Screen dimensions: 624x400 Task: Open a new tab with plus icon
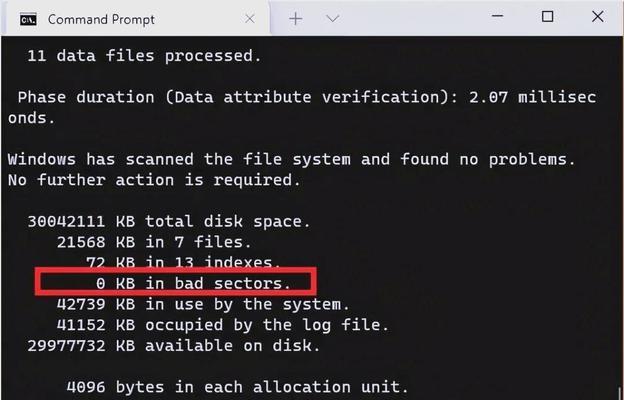pyautogui.click(x=296, y=19)
